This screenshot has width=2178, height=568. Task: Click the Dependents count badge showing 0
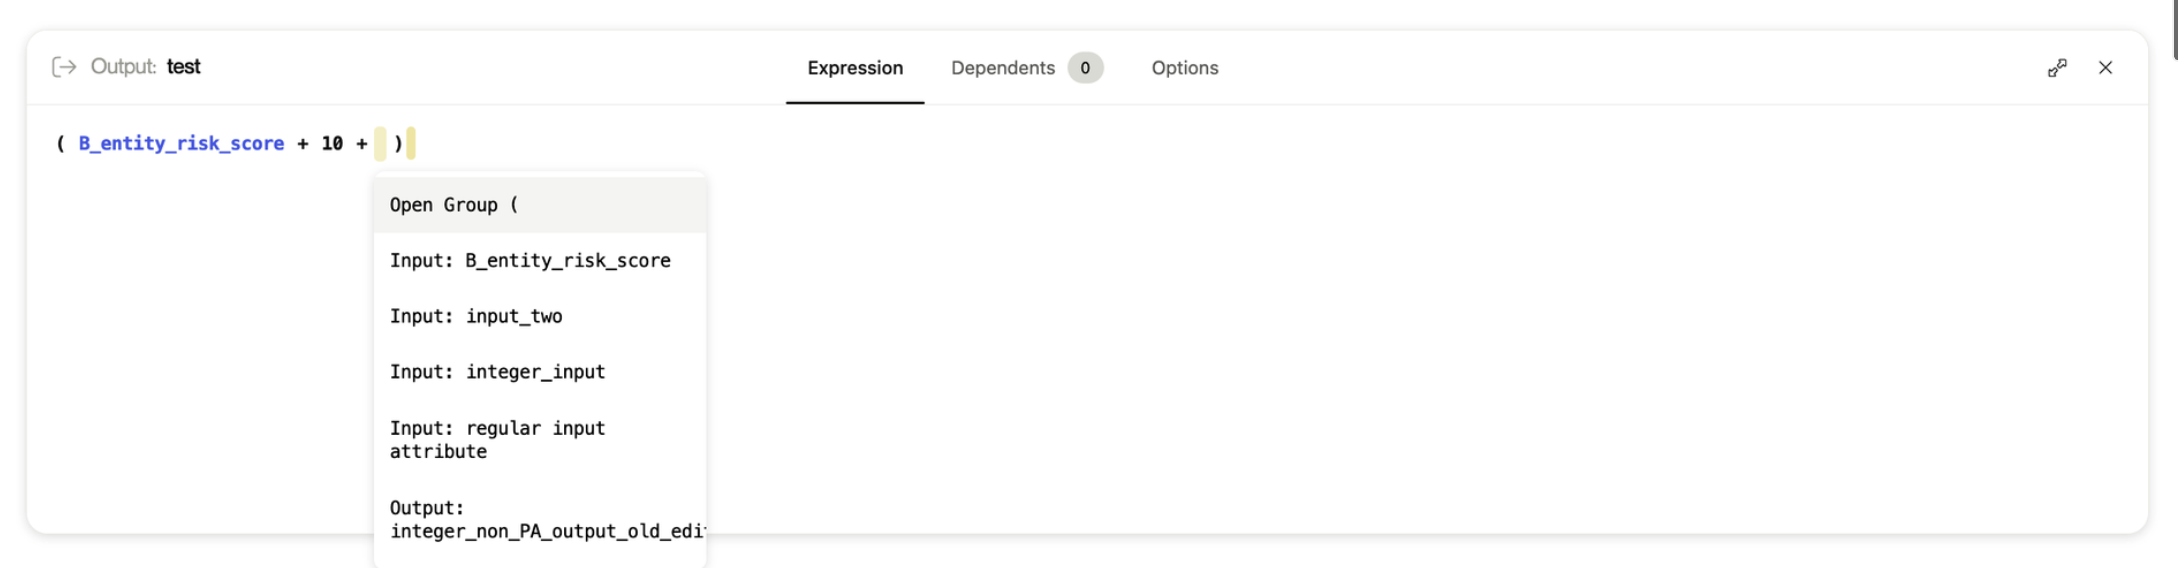pos(1085,68)
